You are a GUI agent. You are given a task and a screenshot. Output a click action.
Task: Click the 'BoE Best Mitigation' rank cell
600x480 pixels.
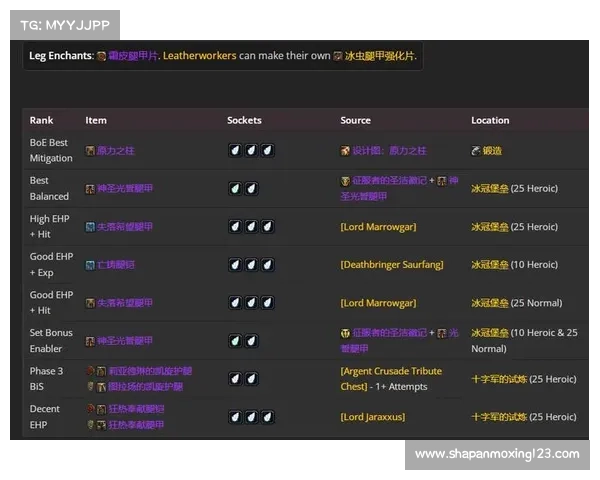coord(51,150)
